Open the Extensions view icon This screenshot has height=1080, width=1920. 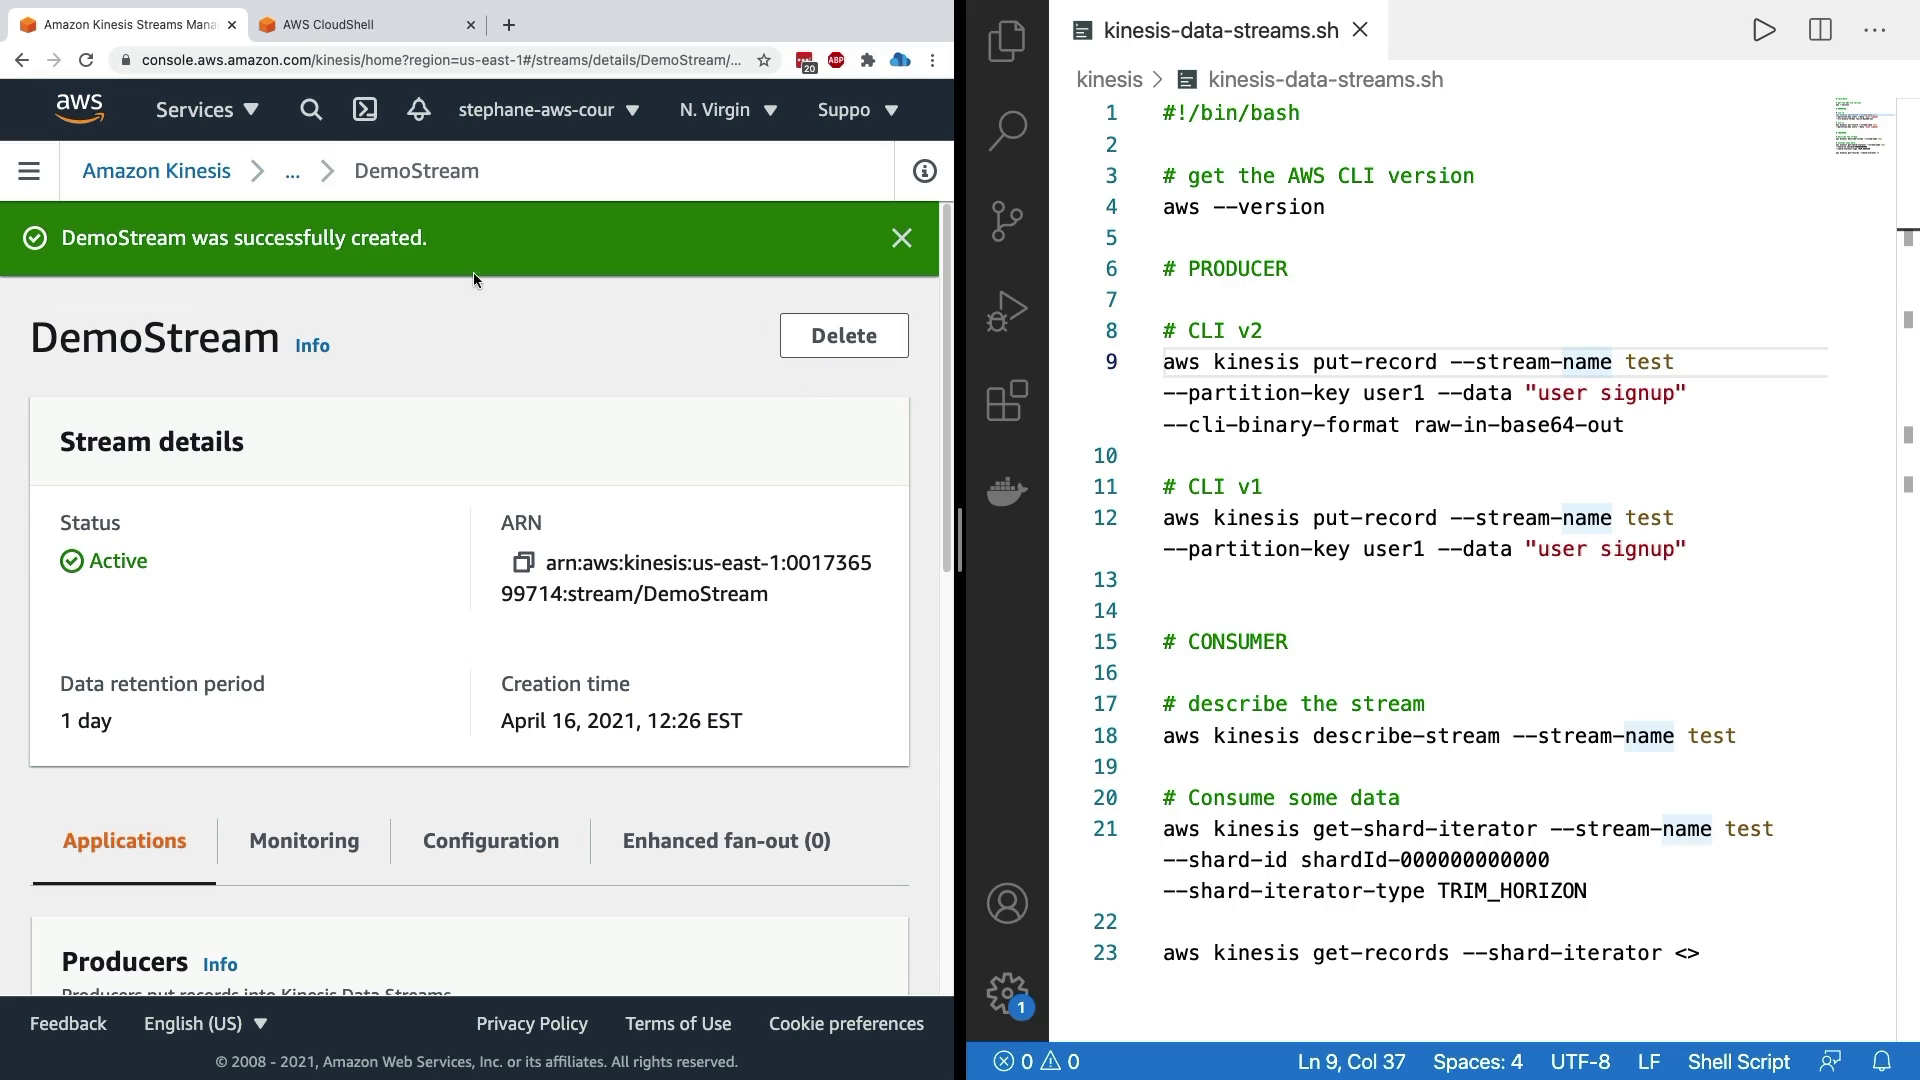(1007, 401)
